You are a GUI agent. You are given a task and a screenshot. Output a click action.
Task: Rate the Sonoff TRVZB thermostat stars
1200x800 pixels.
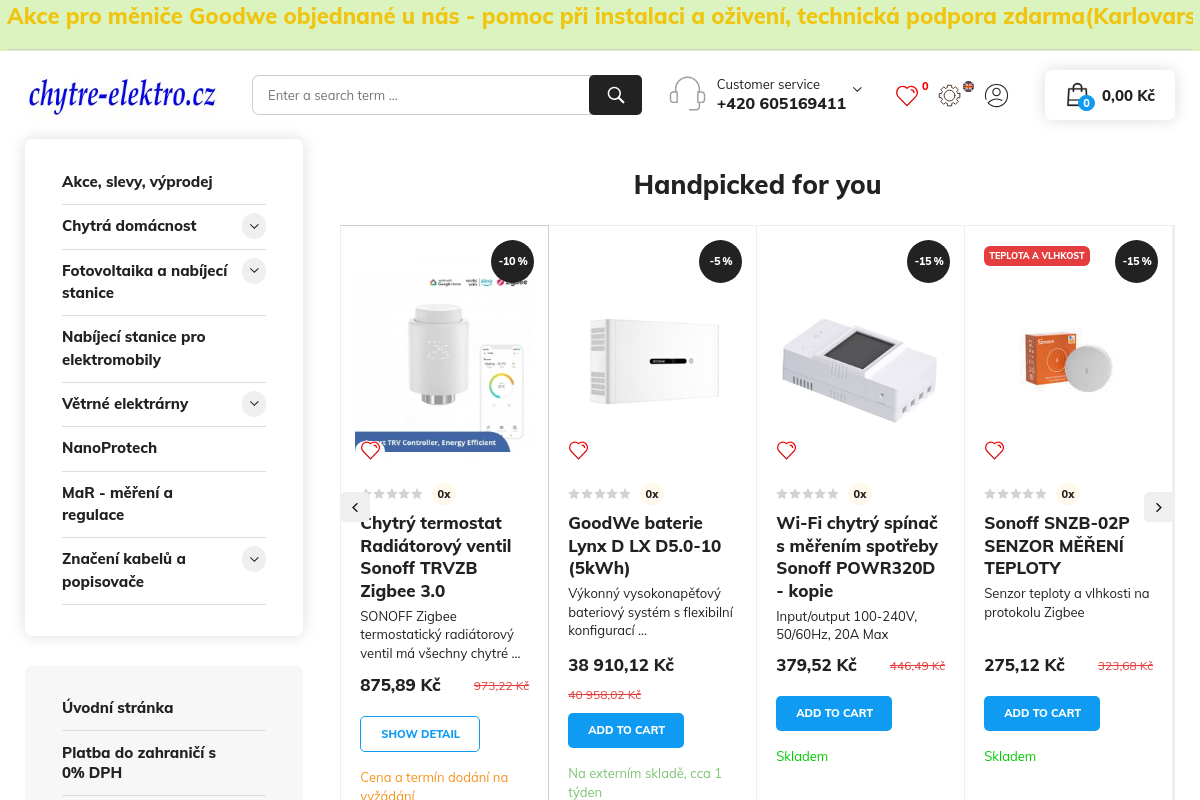[x=394, y=494]
